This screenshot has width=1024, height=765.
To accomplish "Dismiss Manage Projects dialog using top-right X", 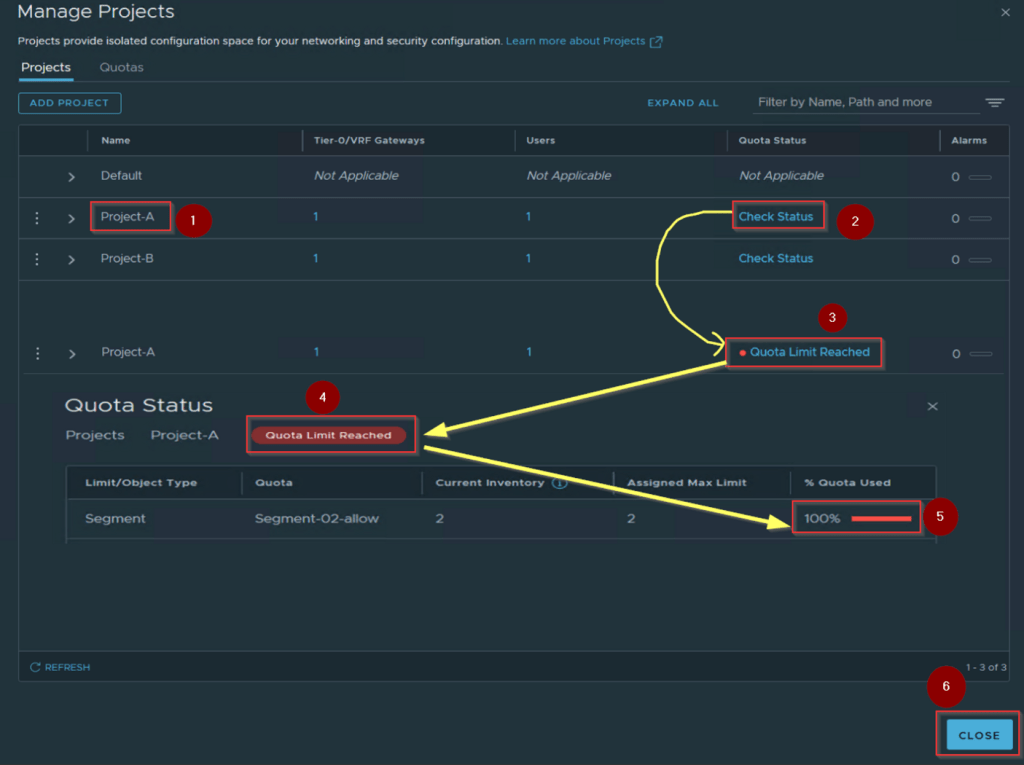I will click(1005, 12).
